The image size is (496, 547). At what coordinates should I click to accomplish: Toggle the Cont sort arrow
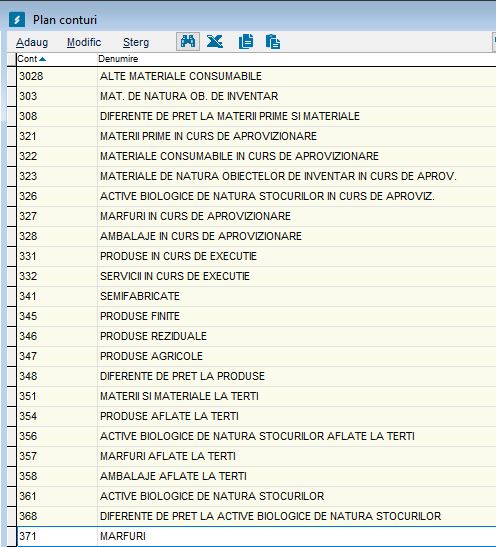pyautogui.click(x=43, y=59)
